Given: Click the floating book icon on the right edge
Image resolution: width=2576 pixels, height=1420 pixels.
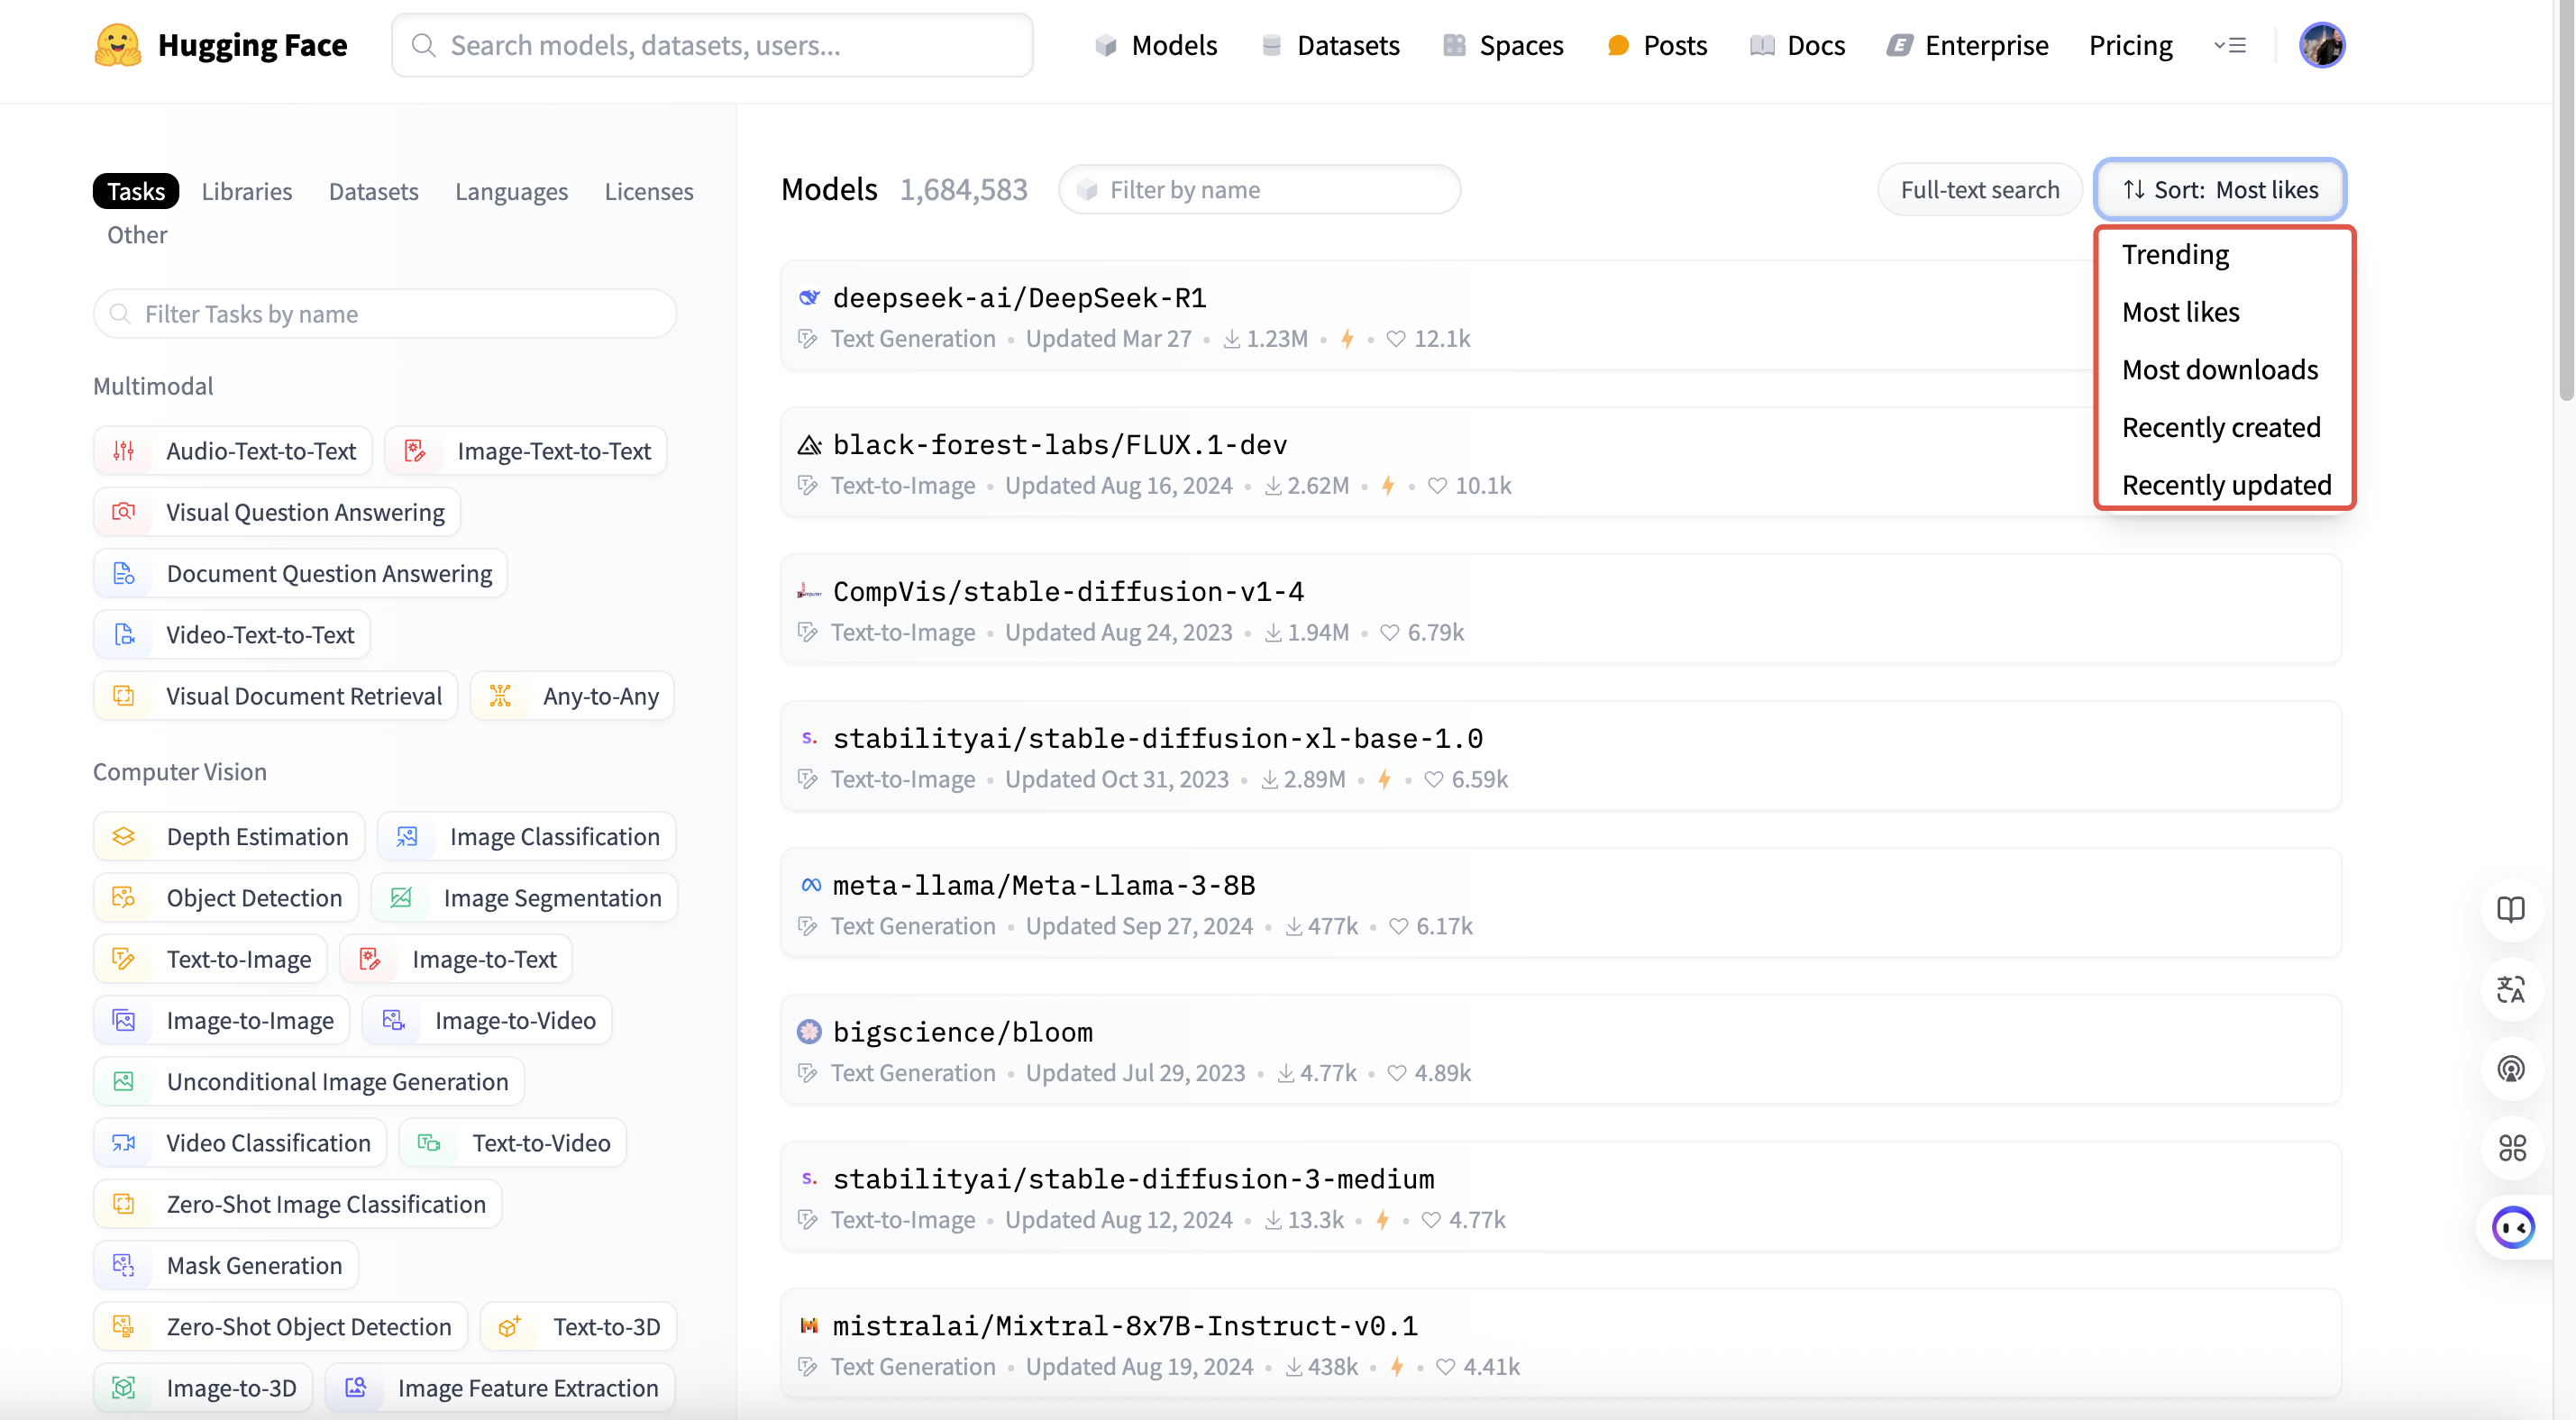Looking at the screenshot, I should [x=2511, y=910].
